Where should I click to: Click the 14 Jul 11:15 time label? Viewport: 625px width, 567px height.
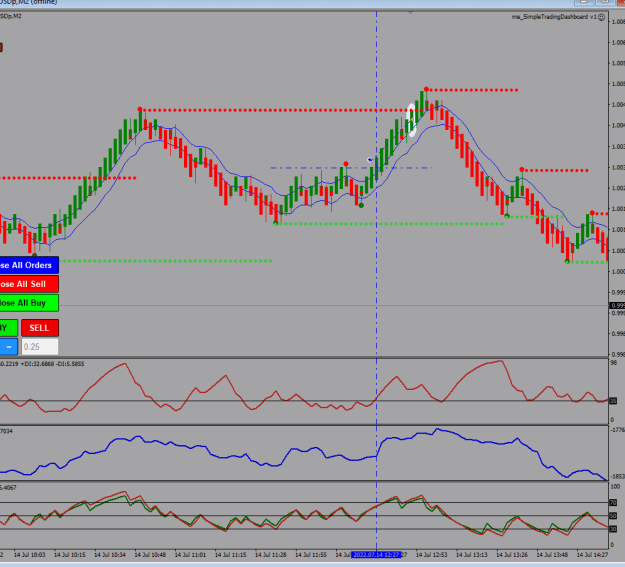230,555
